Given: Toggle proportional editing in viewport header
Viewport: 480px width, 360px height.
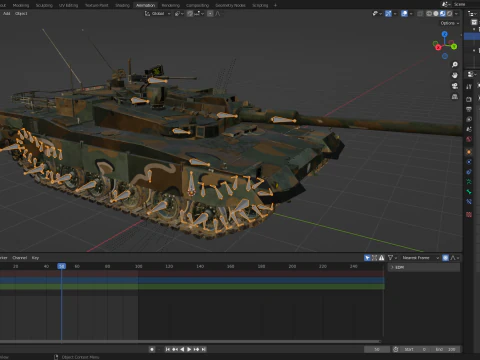Looking at the screenshot, I should coord(210,14).
